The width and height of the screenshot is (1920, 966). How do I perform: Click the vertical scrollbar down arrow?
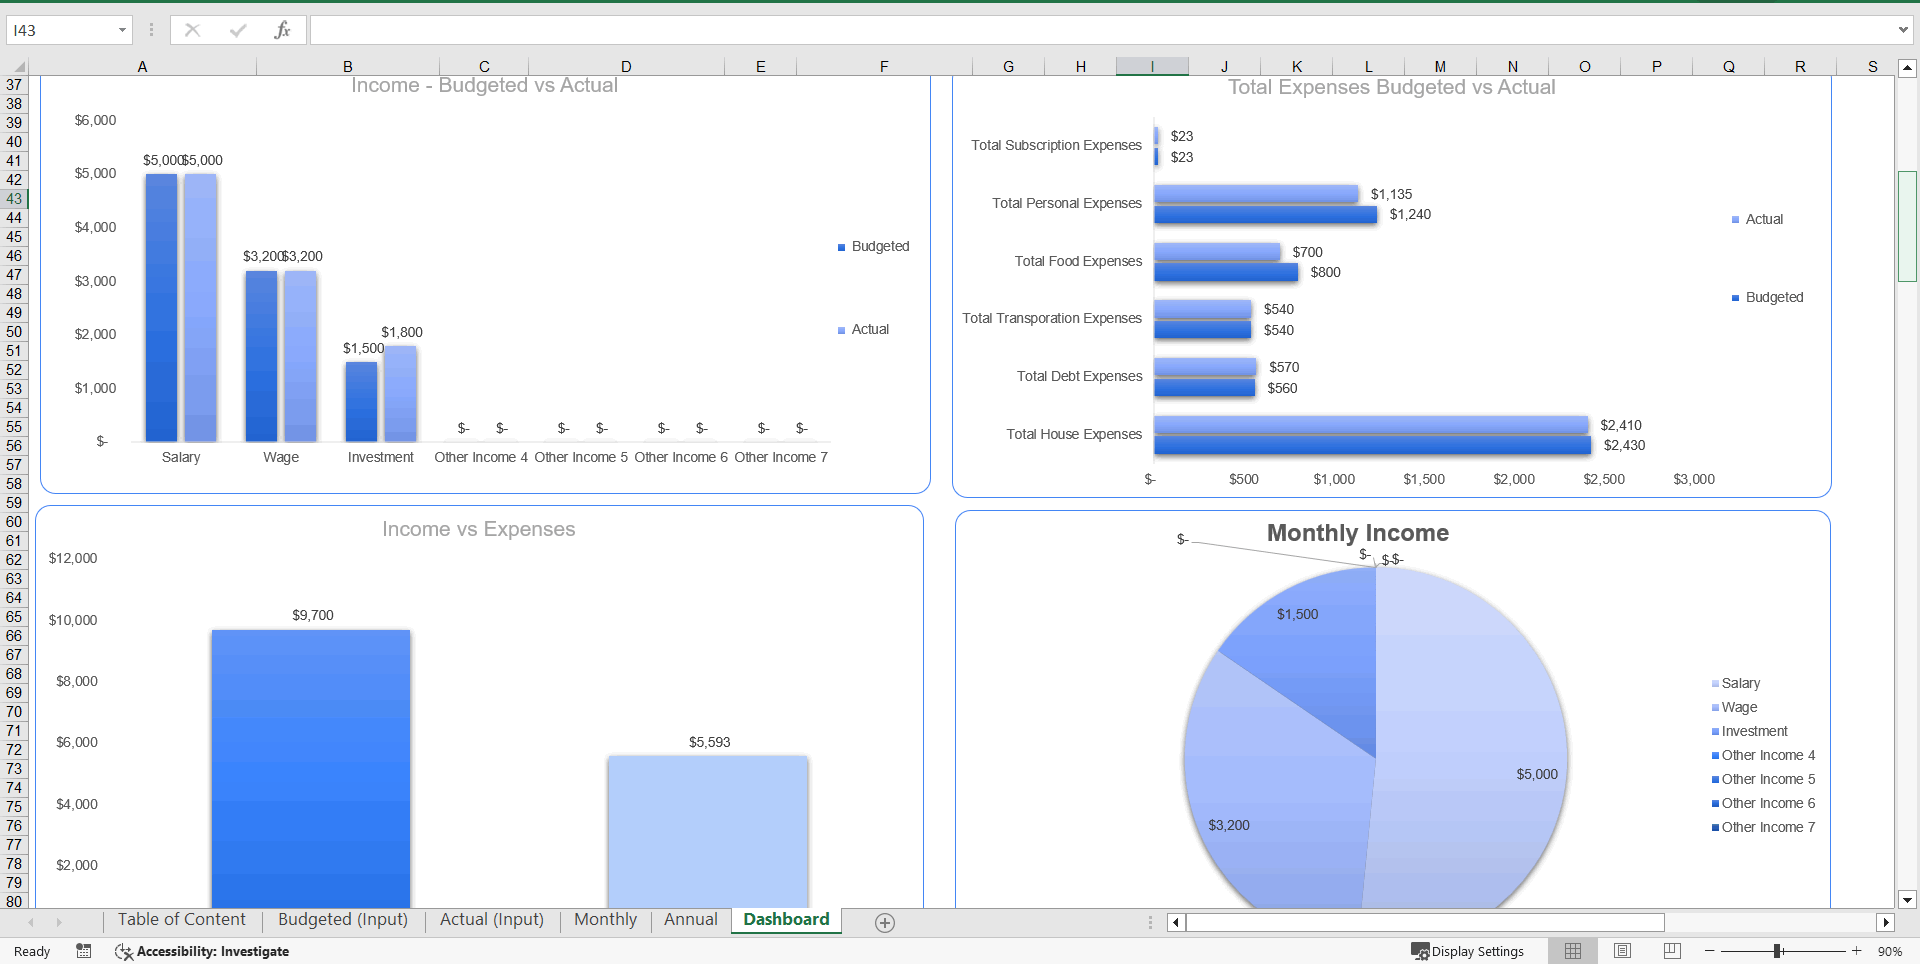1907,900
